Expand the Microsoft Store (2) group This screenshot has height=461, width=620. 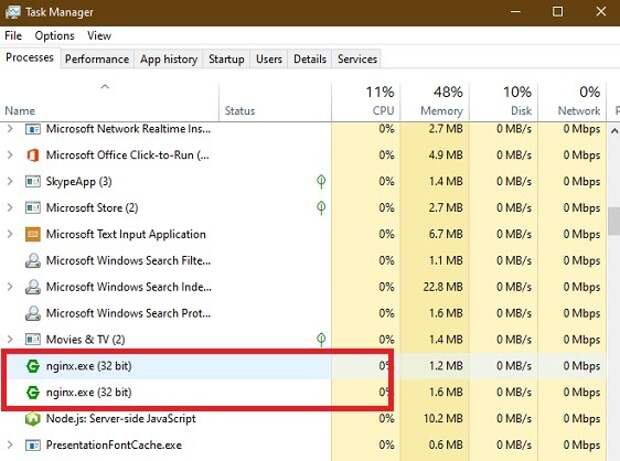pyautogui.click(x=10, y=208)
